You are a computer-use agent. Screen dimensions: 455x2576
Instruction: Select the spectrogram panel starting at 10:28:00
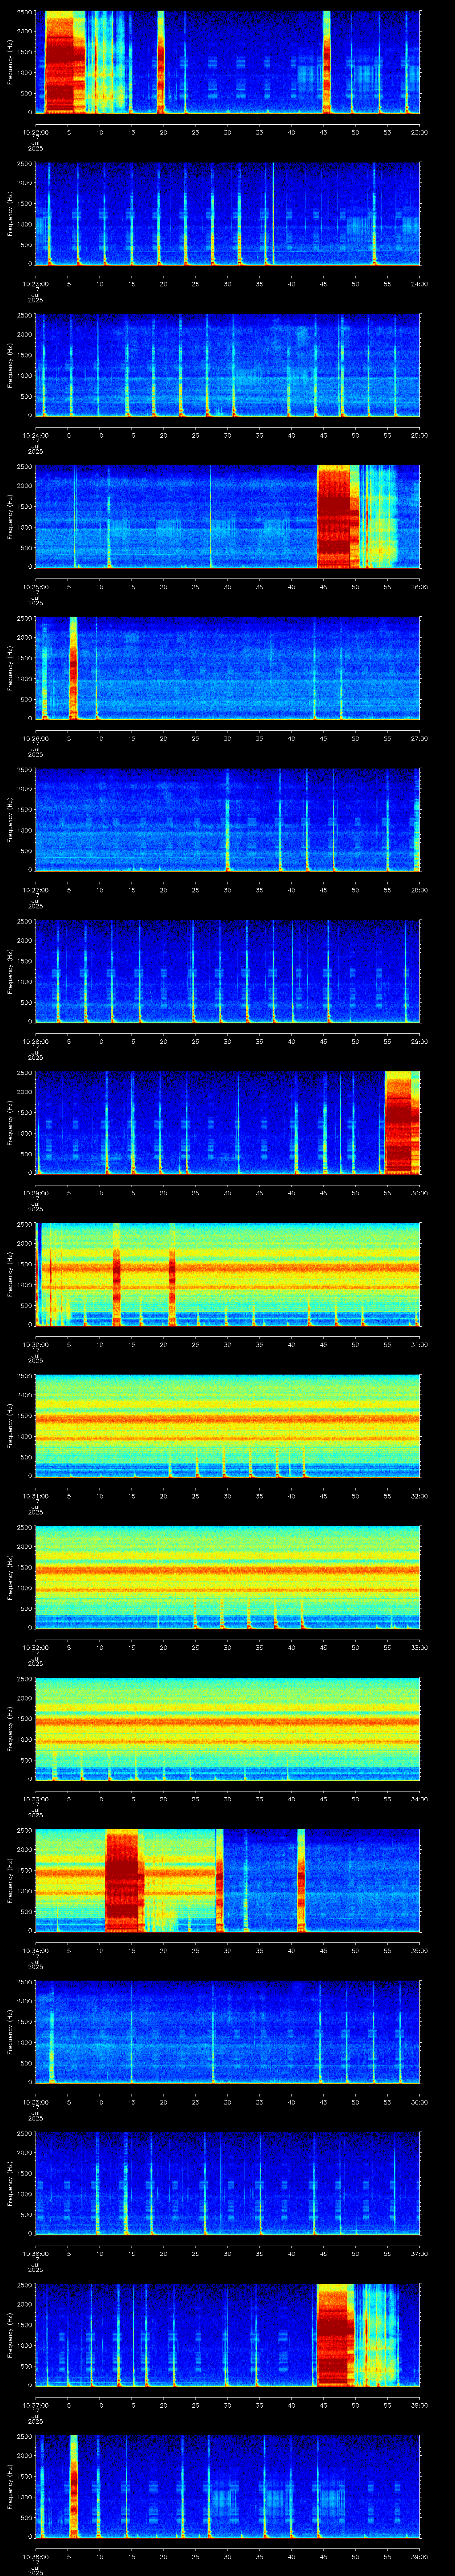click(228, 971)
